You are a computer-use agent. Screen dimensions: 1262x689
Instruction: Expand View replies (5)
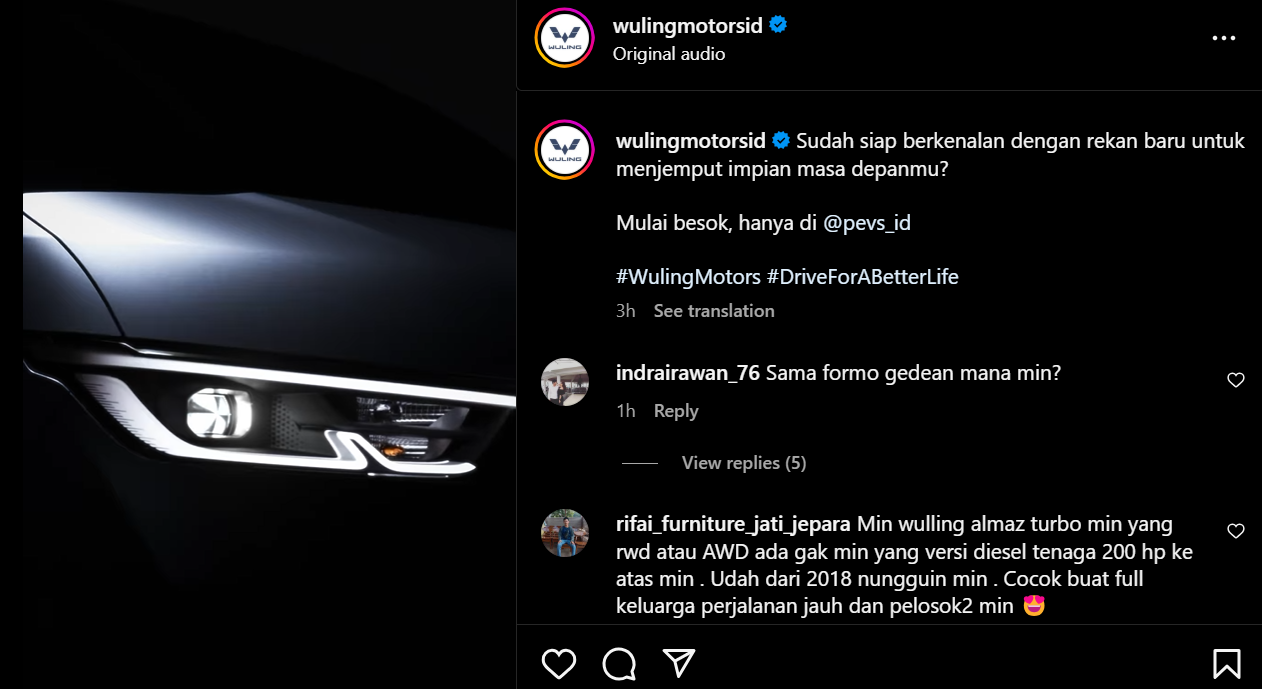click(x=744, y=463)
